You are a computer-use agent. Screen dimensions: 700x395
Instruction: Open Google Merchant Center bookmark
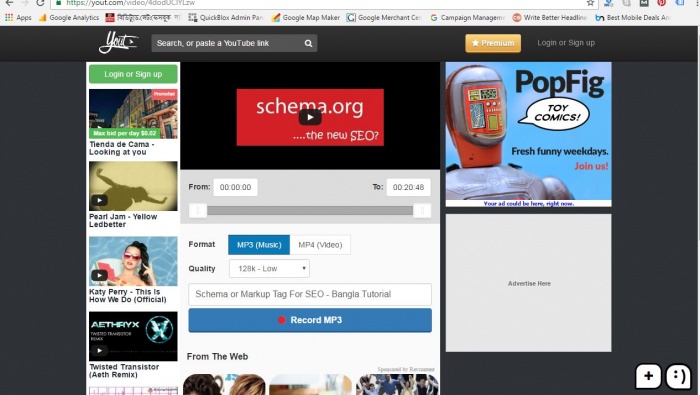[384, 18]
